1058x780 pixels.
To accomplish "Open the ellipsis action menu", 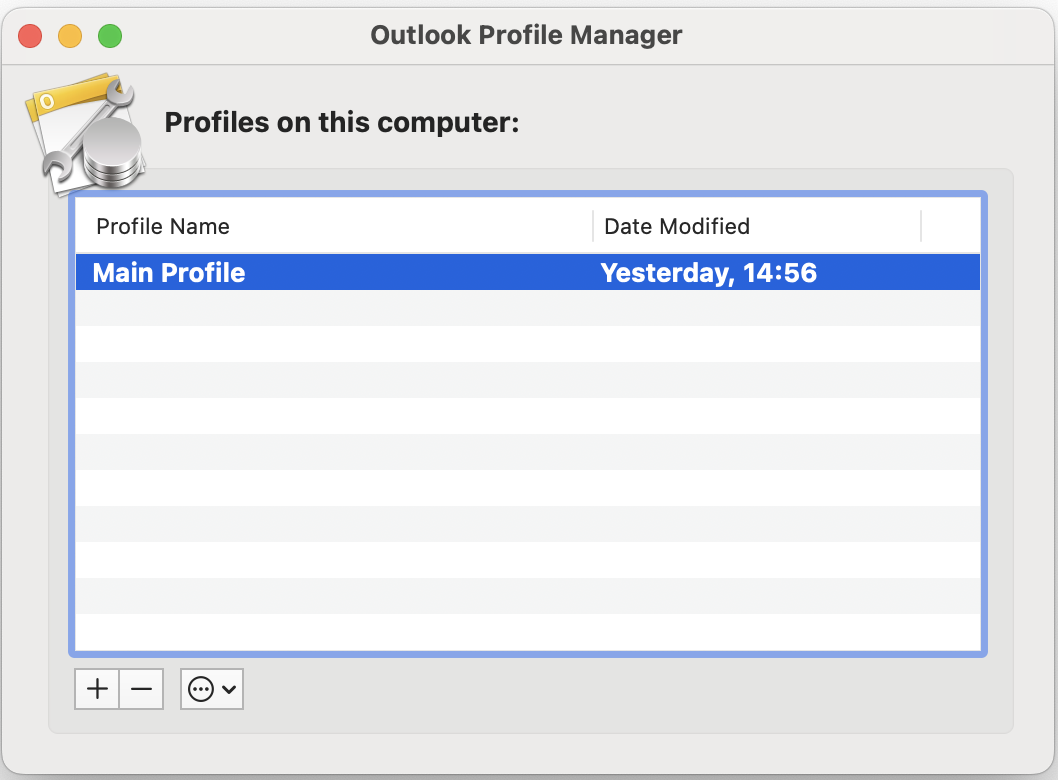I will pyautogui.click(x=202, y=689).
